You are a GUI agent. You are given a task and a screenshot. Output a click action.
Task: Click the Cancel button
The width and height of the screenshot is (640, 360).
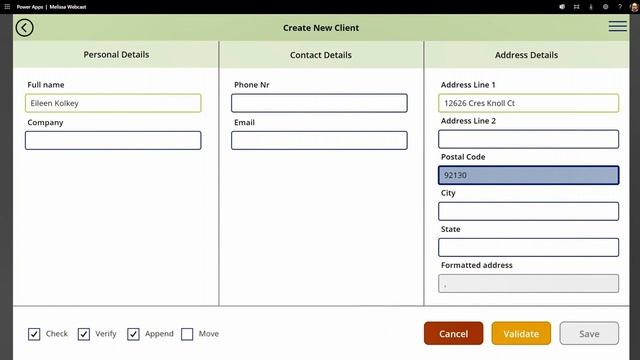point(453,333)
